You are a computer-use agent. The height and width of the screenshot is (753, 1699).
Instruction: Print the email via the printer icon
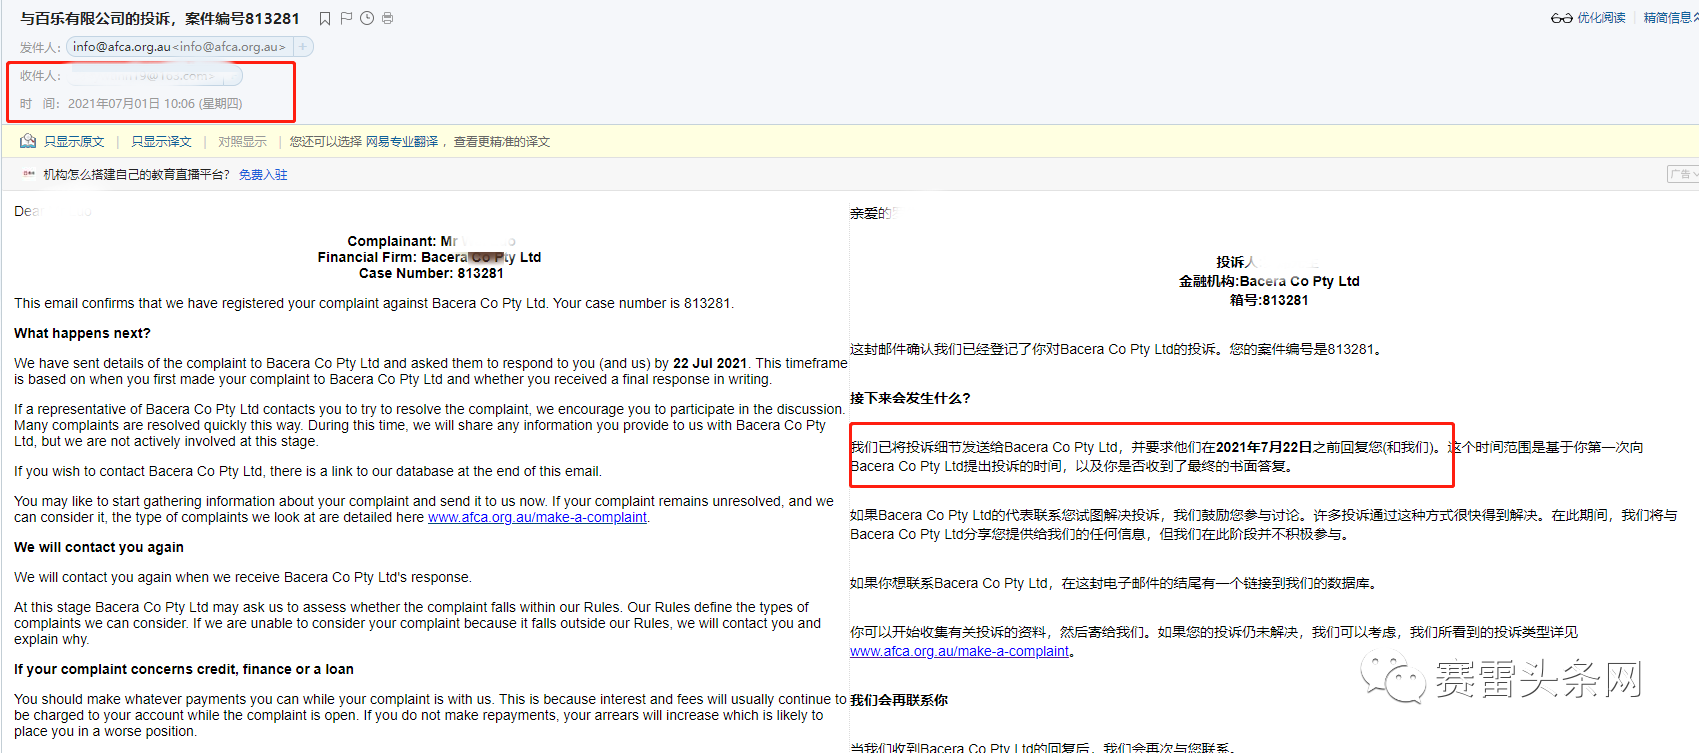click(x=388, y=18)
